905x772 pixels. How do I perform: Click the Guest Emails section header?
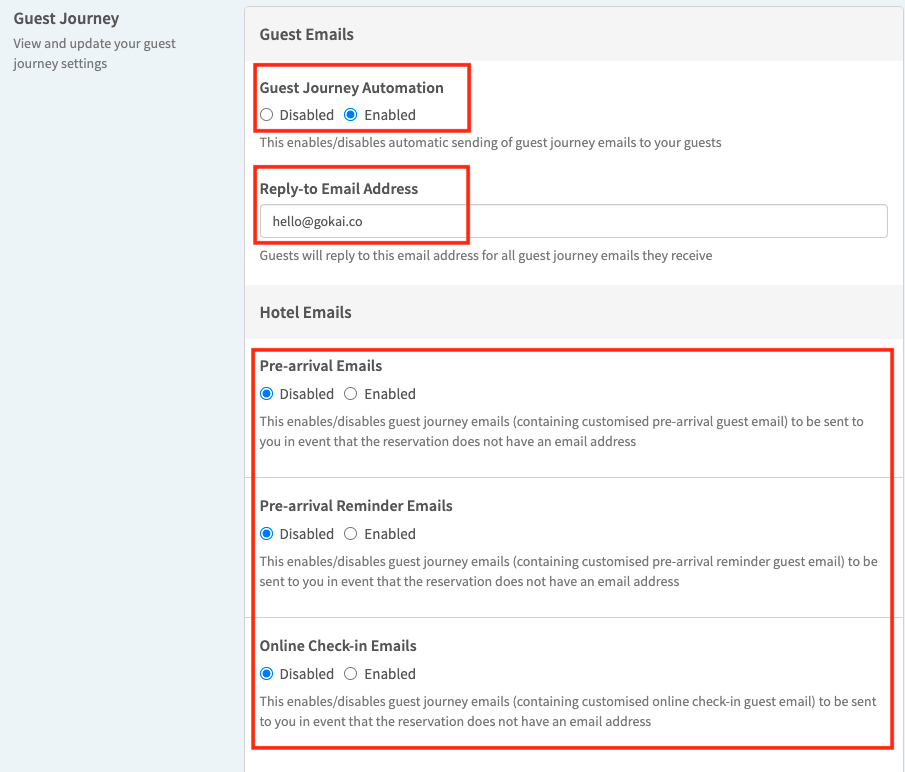(307, 34)
